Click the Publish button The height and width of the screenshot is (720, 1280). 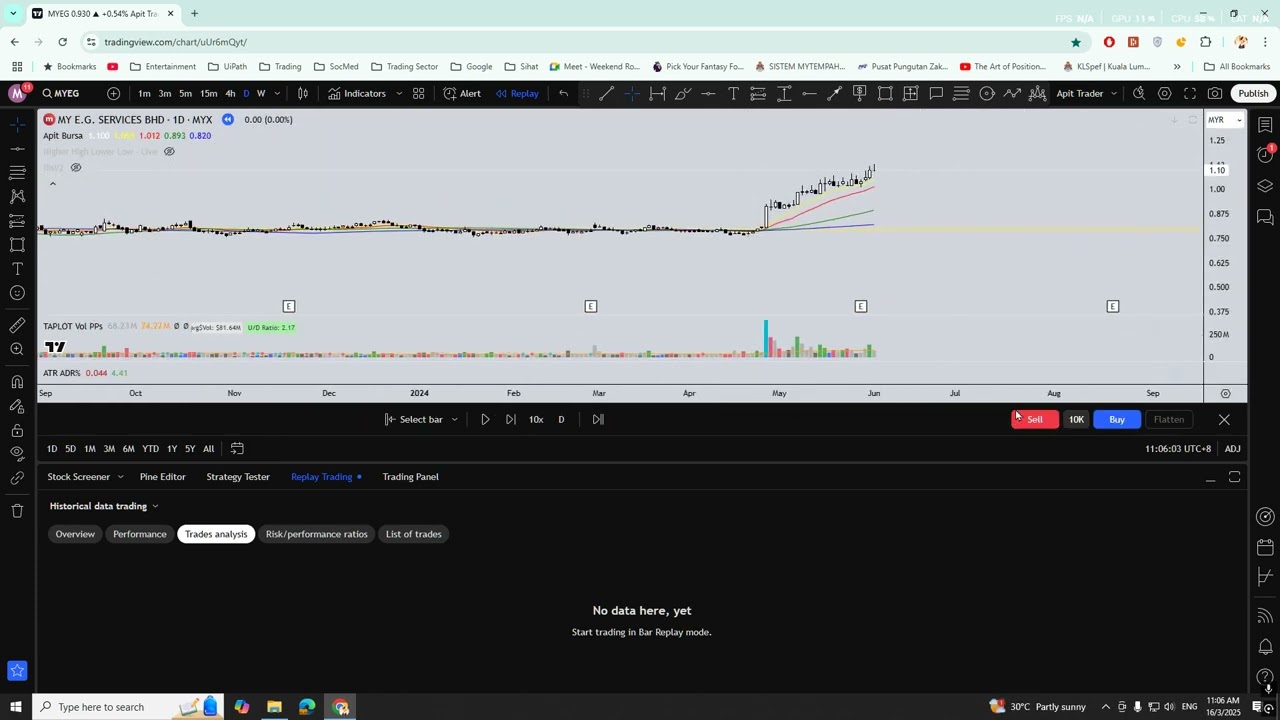pyautogui.click(x=1253, y=93)
